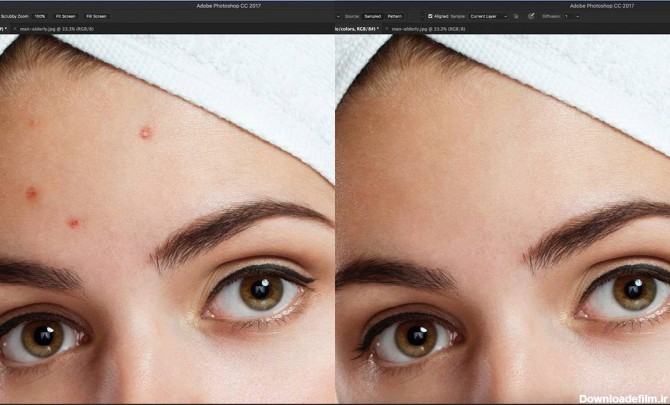This screenshot has height=405, width=670.
Task: Open the tool preset picker before Source
Action: coord(339,16)
